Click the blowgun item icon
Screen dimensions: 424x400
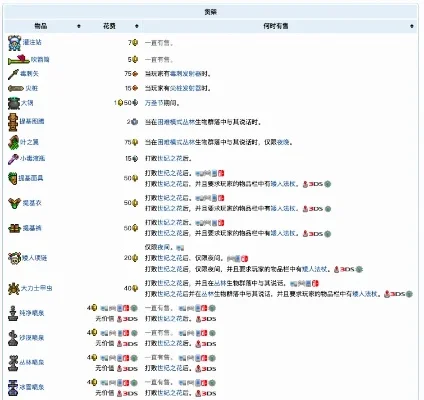pyautogui.click(x=19, y=59)
